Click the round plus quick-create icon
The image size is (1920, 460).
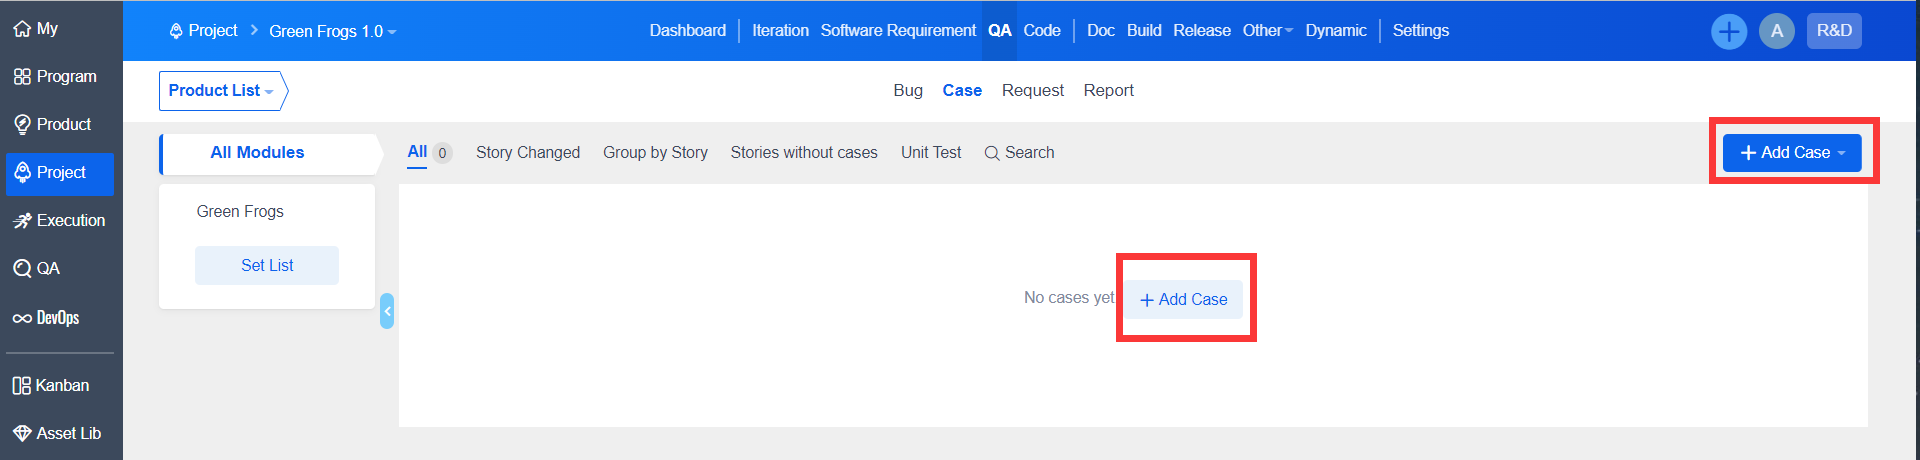pos(1728,32)
